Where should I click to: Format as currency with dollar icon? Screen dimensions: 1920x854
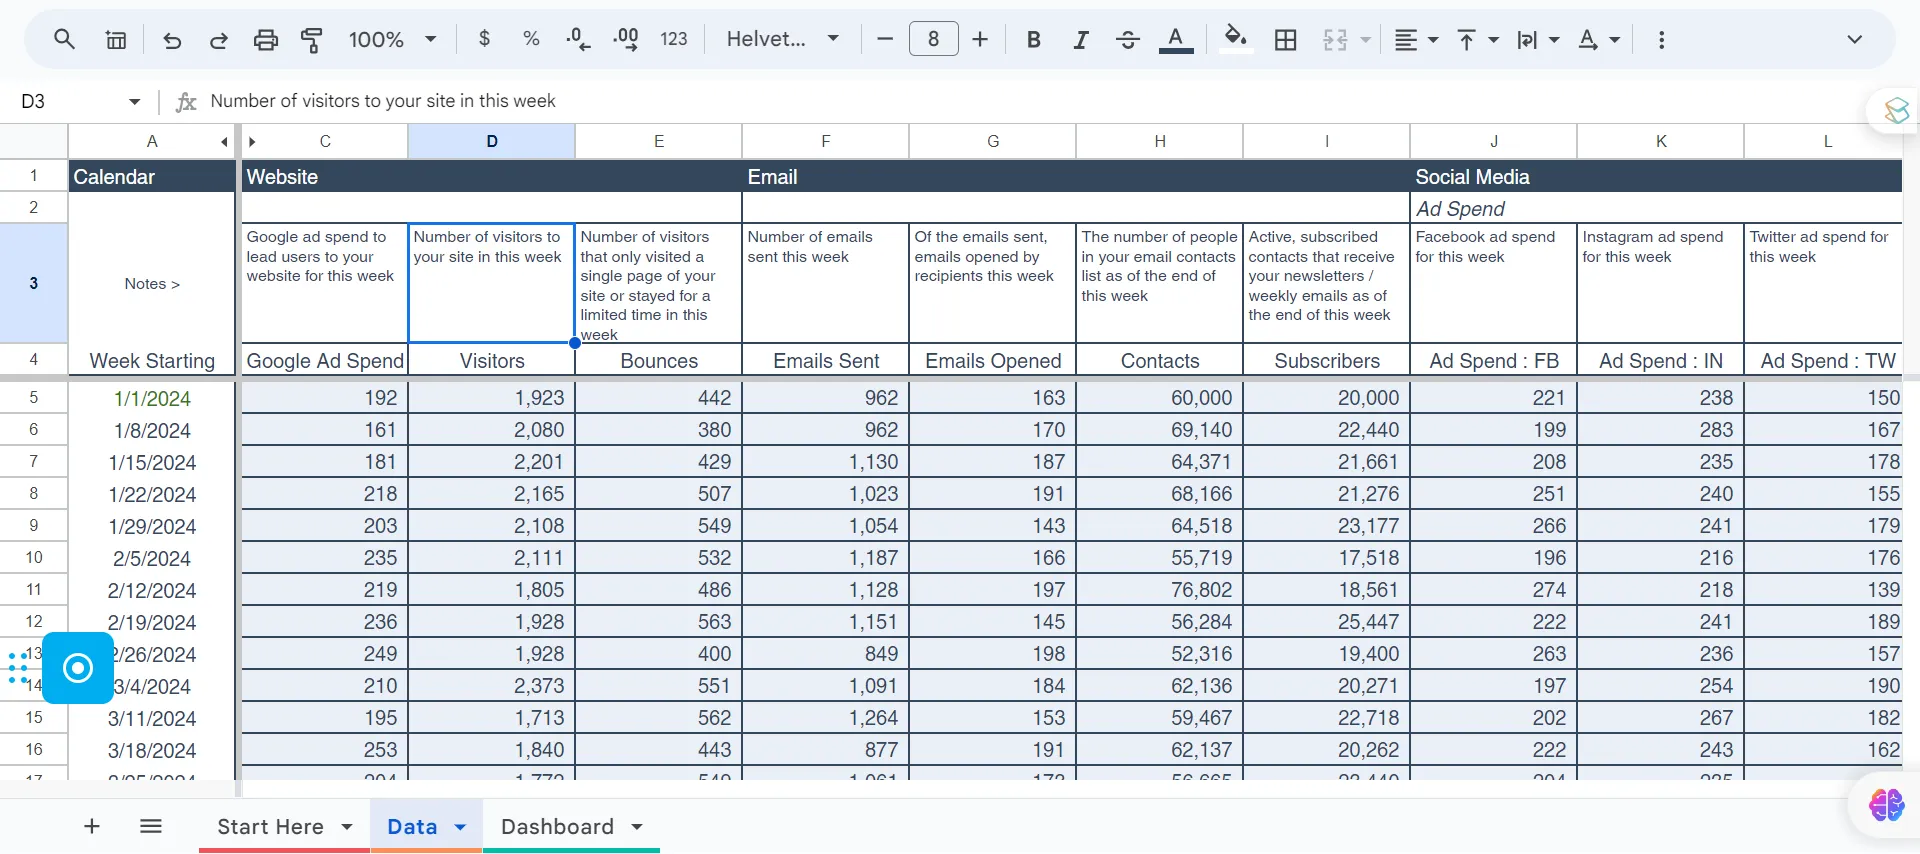coord(485,39)
